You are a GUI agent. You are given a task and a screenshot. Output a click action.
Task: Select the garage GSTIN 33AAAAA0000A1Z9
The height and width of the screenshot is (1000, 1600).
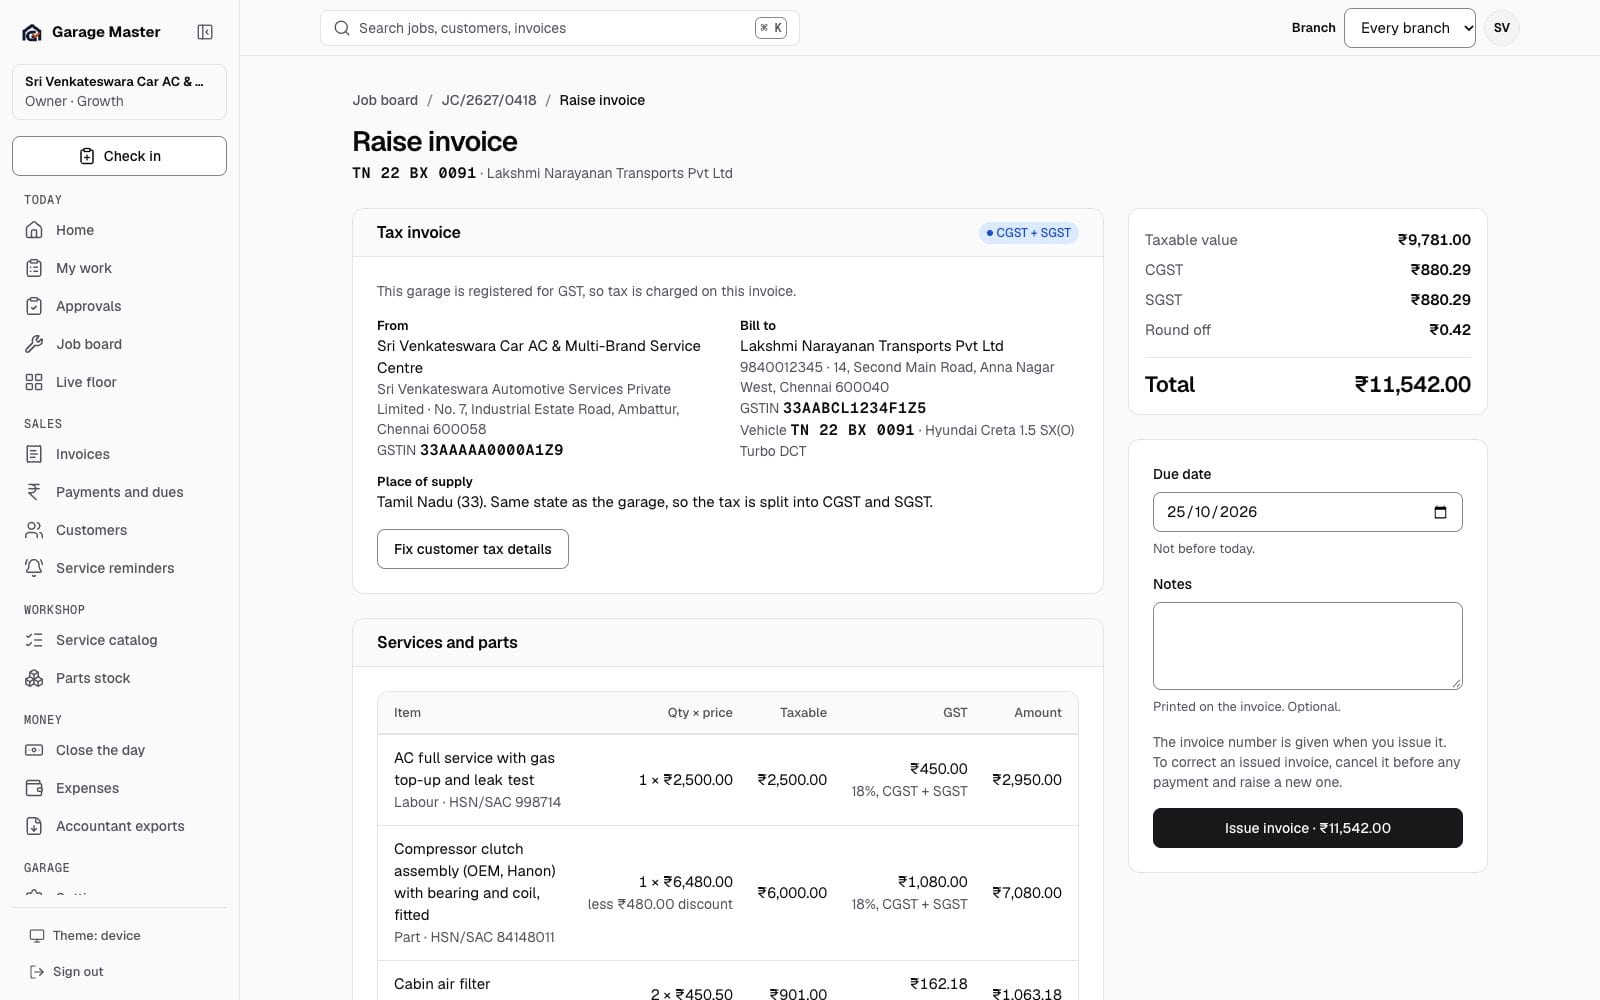pos(491,450)
